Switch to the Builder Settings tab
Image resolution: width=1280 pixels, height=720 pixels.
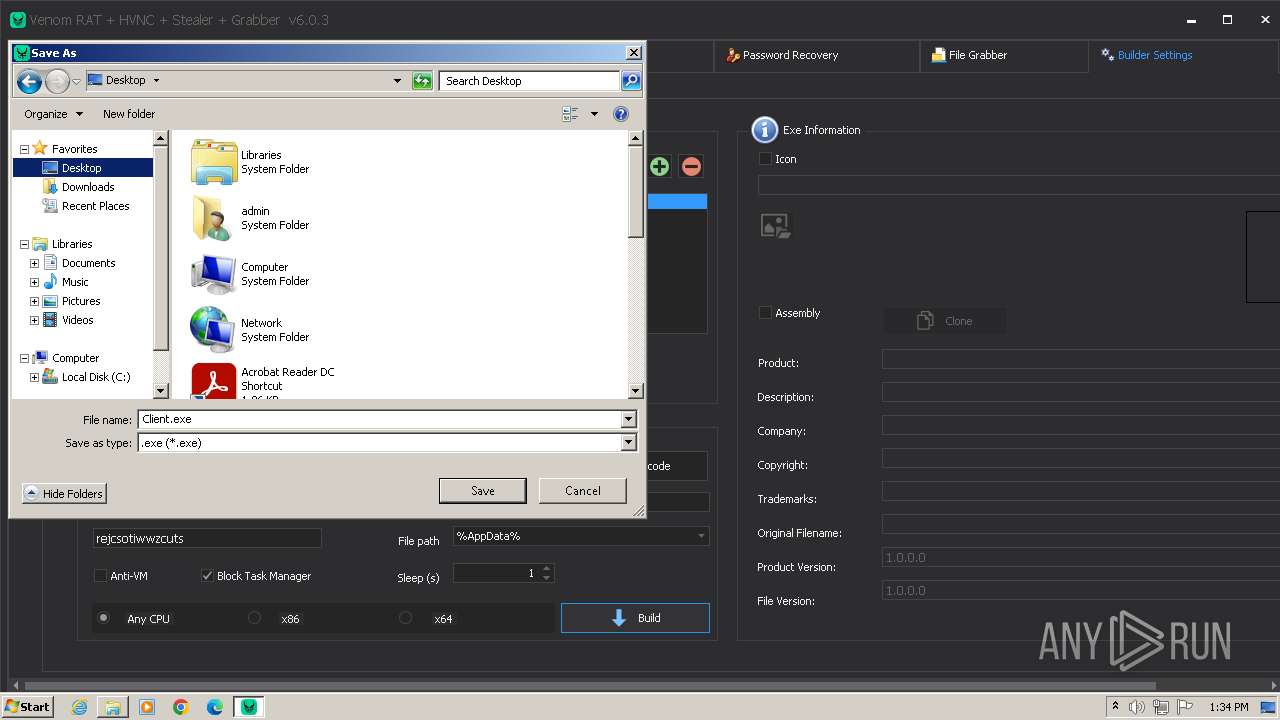pyautogui.click(x=1146, y=55)
